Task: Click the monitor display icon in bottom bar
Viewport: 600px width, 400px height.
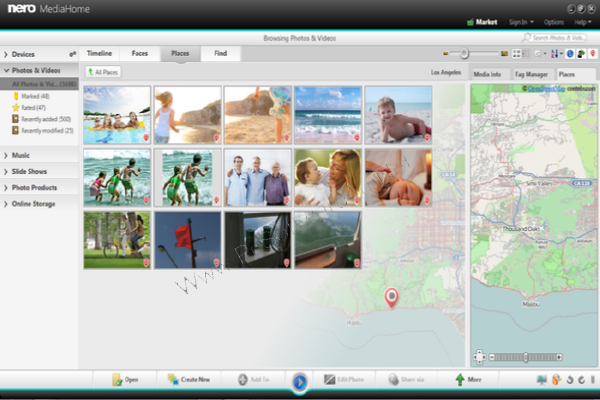Action: [541, 379]
